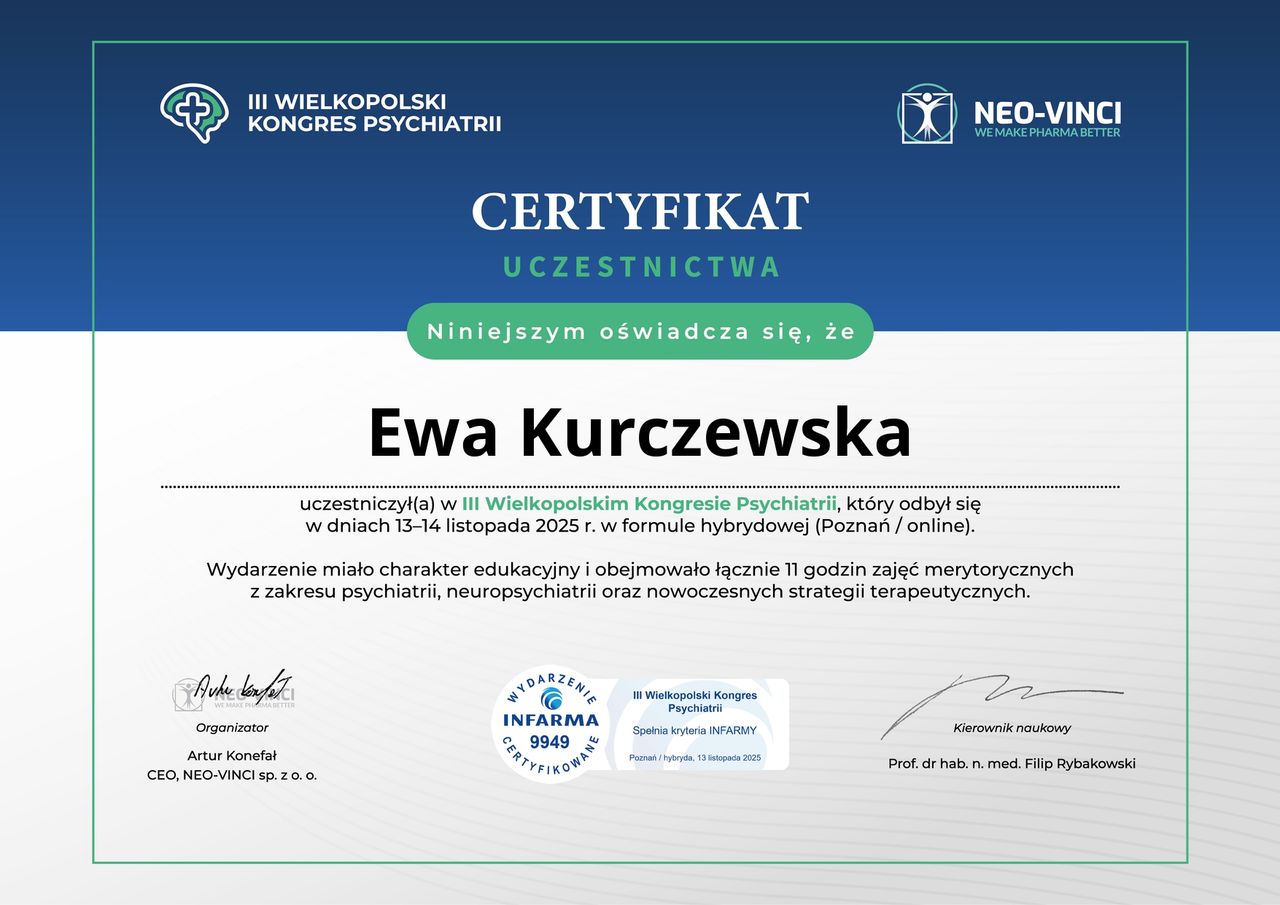The height and width of the screenshot is (905, 1280).
Task: Click Poznań / hybryda date on INFARMA card
Action: pos(694,759)
